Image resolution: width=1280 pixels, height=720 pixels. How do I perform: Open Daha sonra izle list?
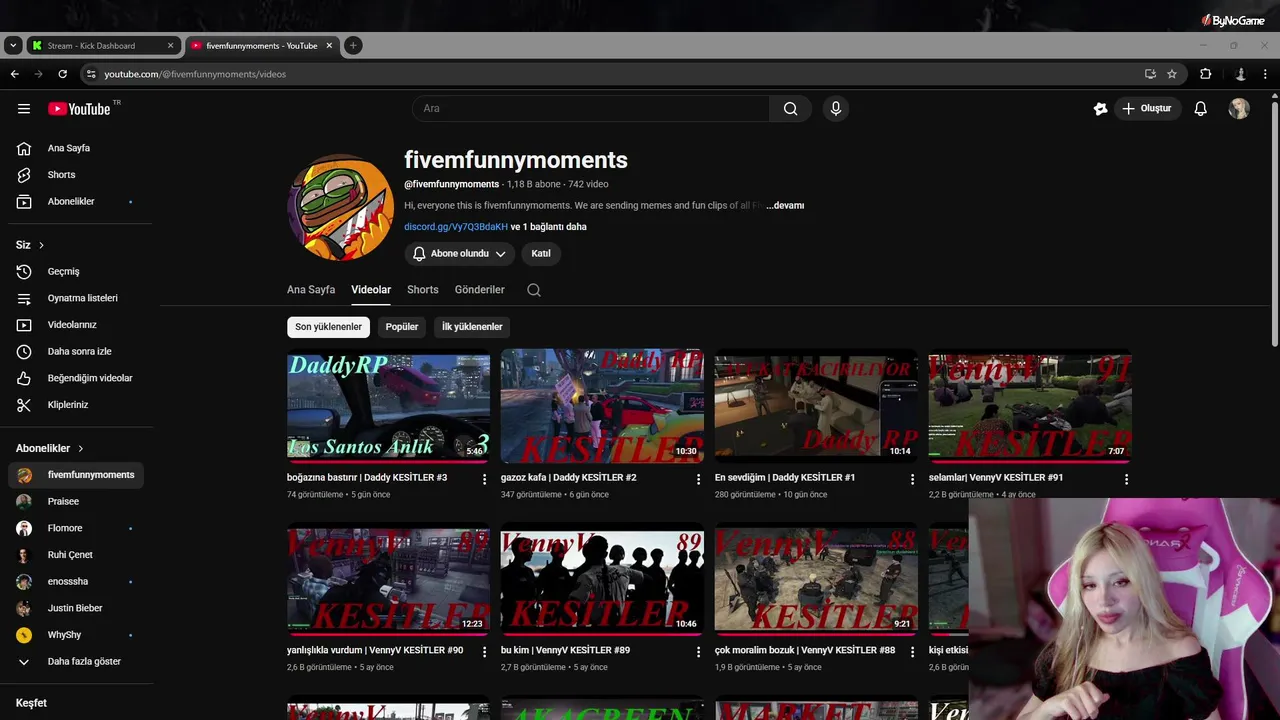pyautogui.click(x=77, y=351)
